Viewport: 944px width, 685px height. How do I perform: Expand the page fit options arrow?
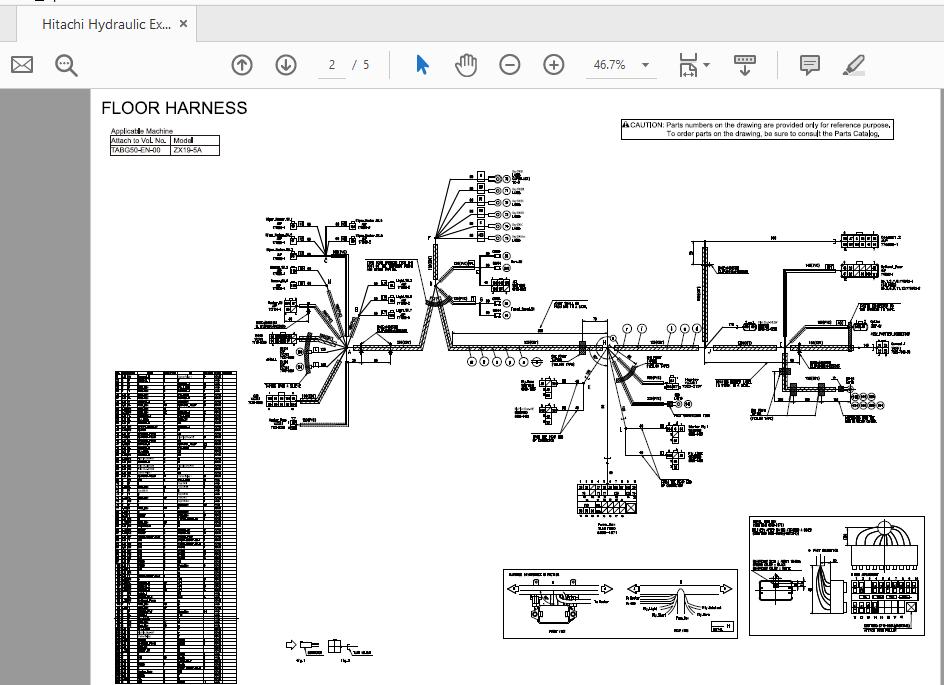(x=707, y=65)
